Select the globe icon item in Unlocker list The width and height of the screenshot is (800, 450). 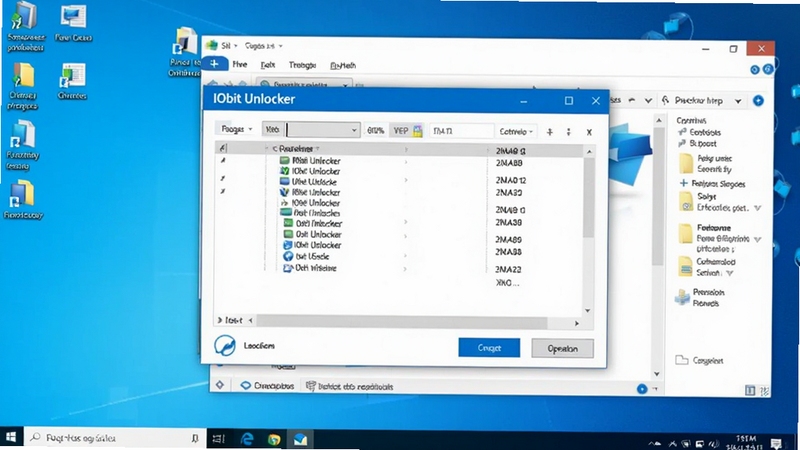[288, 256]
